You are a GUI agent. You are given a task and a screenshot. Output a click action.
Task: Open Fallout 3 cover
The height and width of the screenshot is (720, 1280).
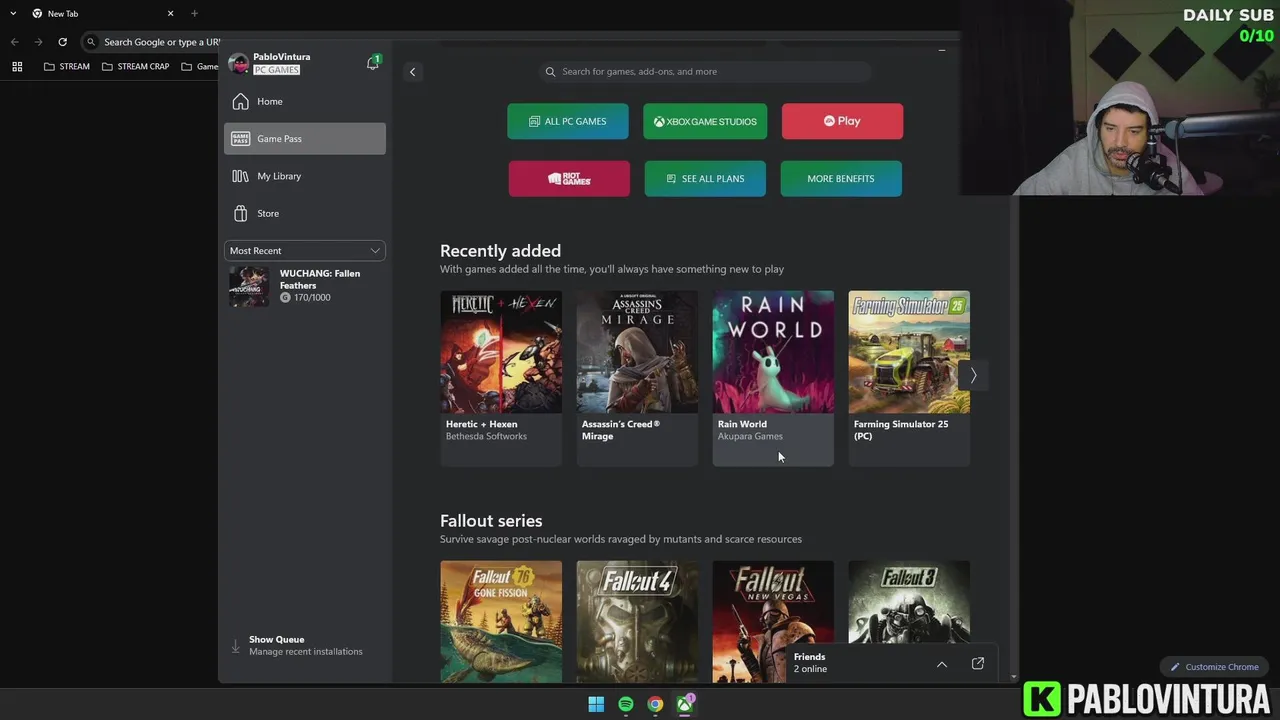pyautogui.click(x=909, y=600)
